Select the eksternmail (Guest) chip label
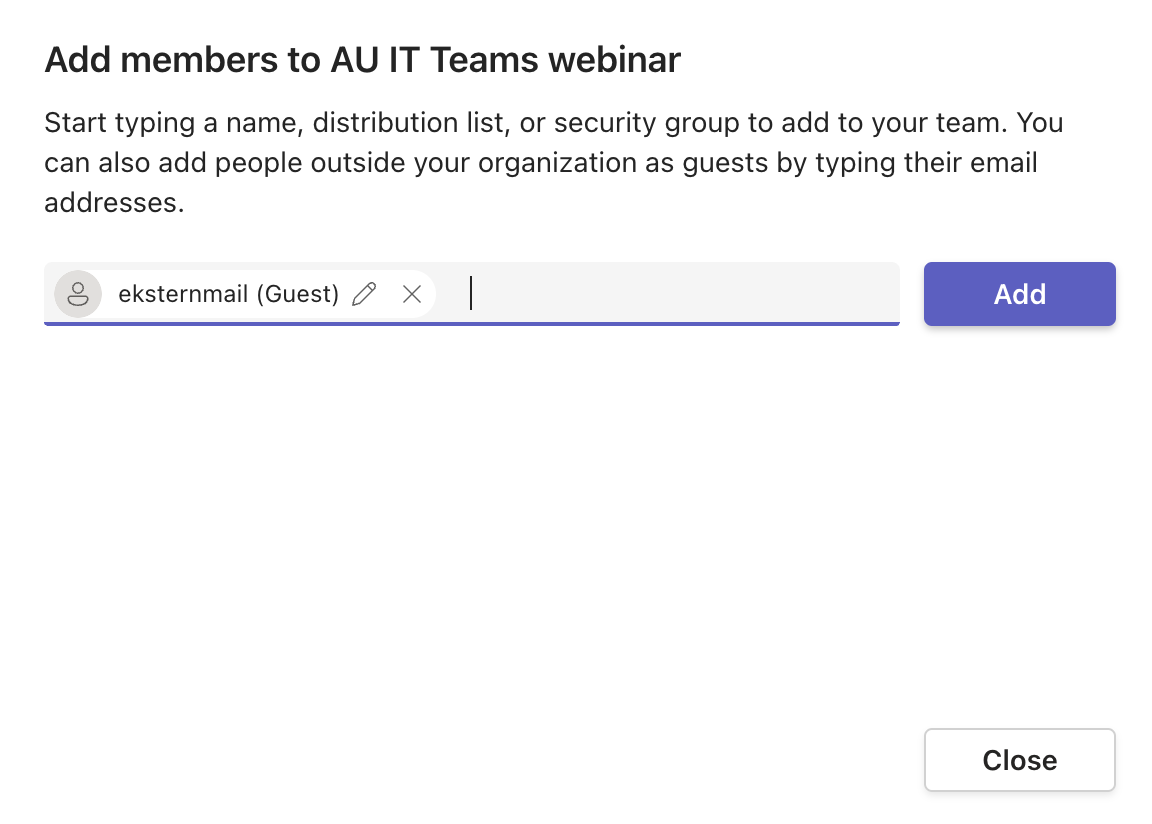Viewport: 1152px width, 824px height. (228, 294)
